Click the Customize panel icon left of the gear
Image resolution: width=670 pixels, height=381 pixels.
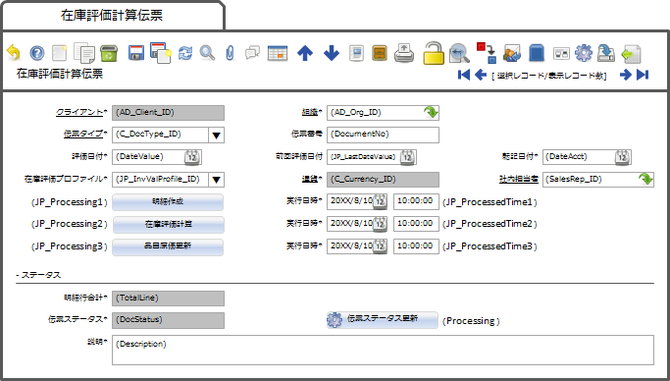[x=561, y=53]
